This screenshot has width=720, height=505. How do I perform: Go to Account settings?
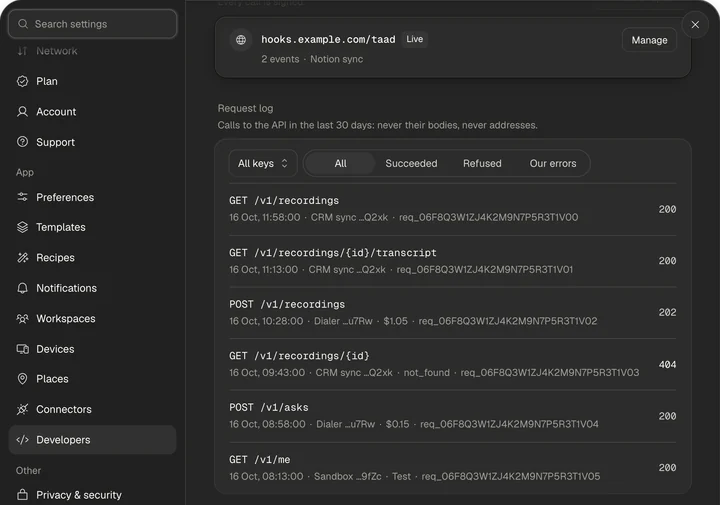point(92,112)
